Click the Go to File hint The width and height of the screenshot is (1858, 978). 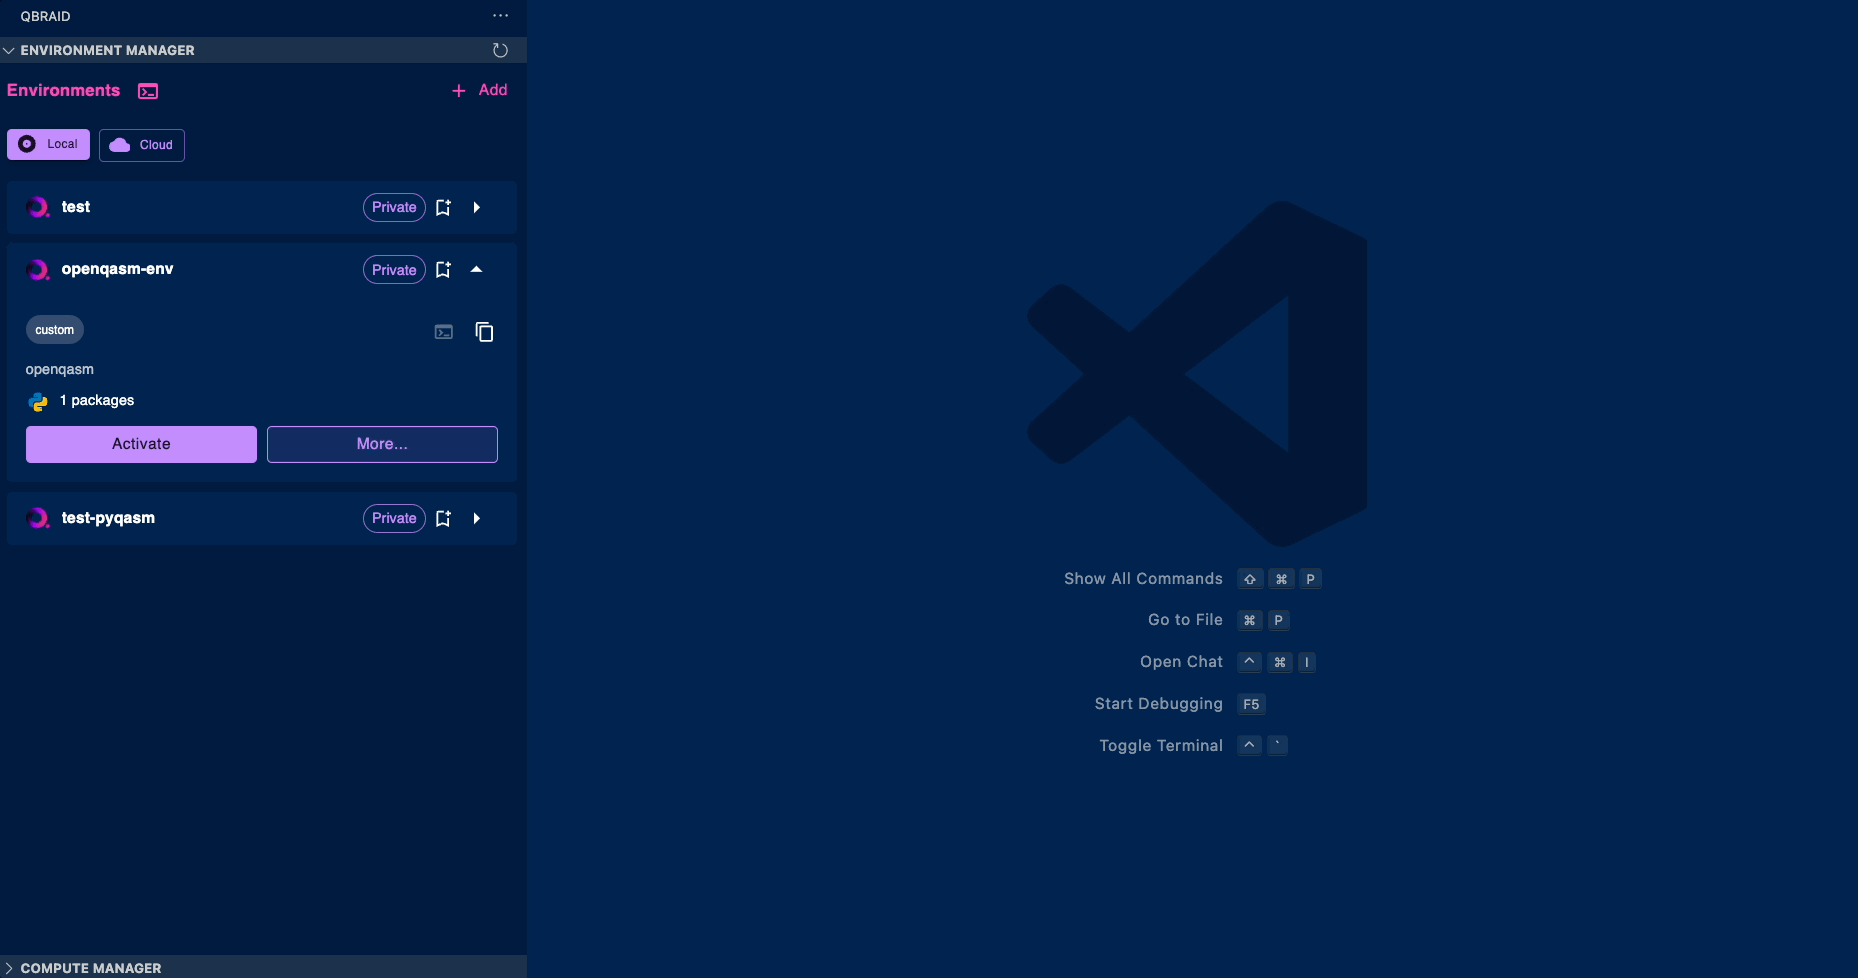1185,620
